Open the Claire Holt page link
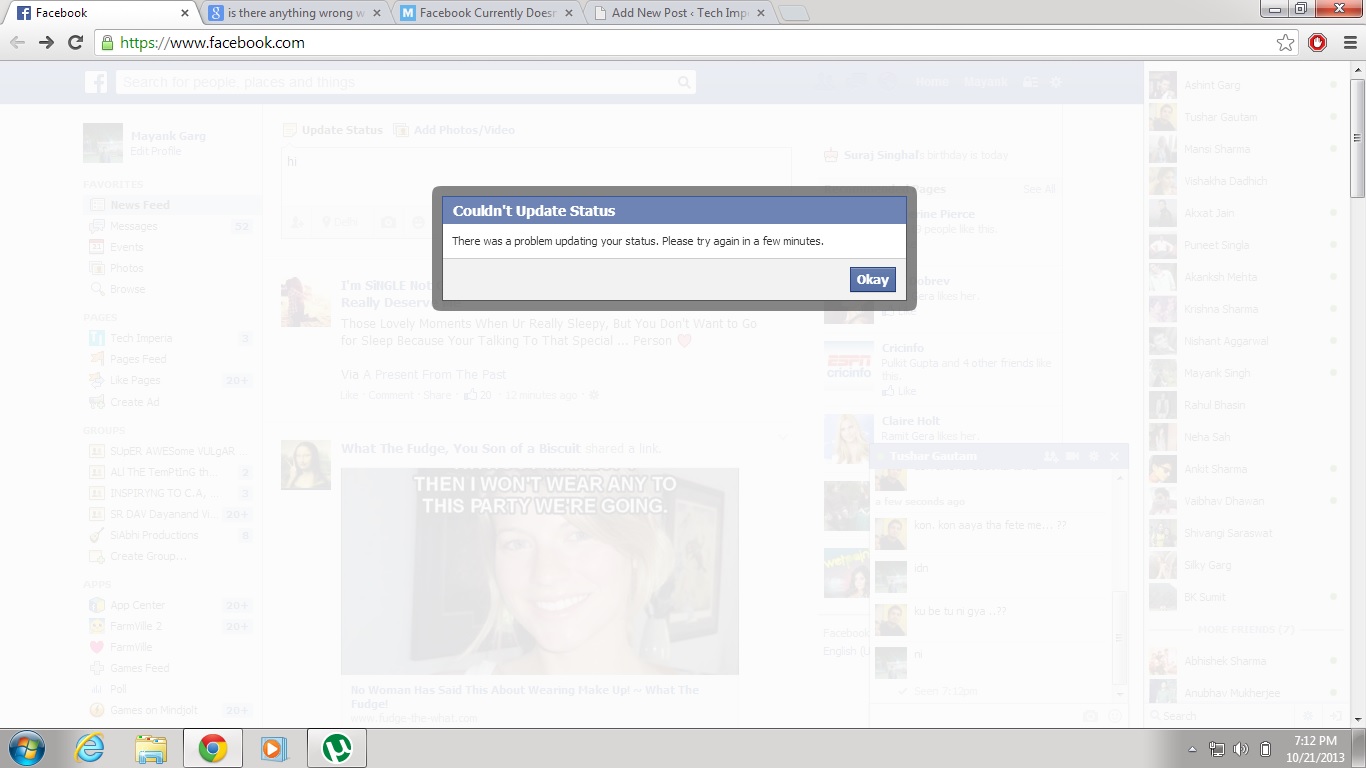This screenshot has height=768, width=1366. [911, 421]
